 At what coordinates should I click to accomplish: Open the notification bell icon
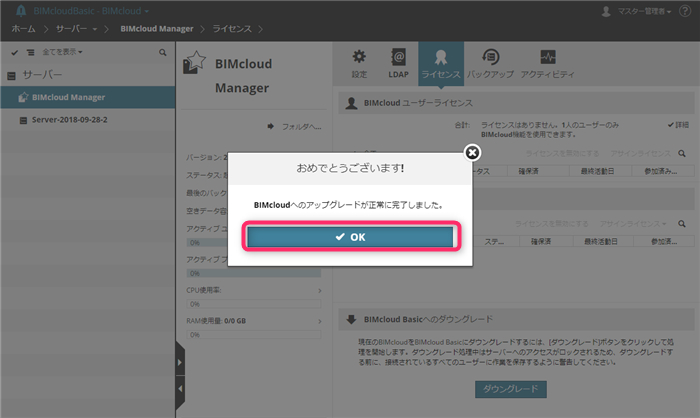coord(21,11)
